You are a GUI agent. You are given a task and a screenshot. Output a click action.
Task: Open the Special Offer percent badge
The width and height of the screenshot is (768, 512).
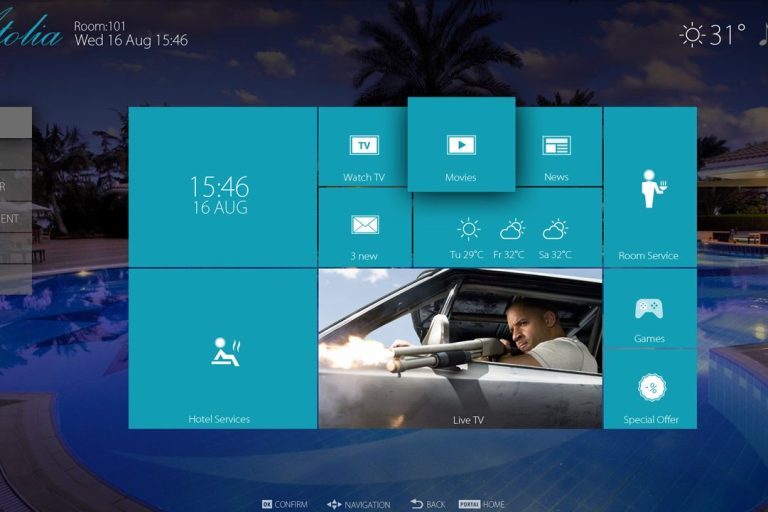click(651, 388)
